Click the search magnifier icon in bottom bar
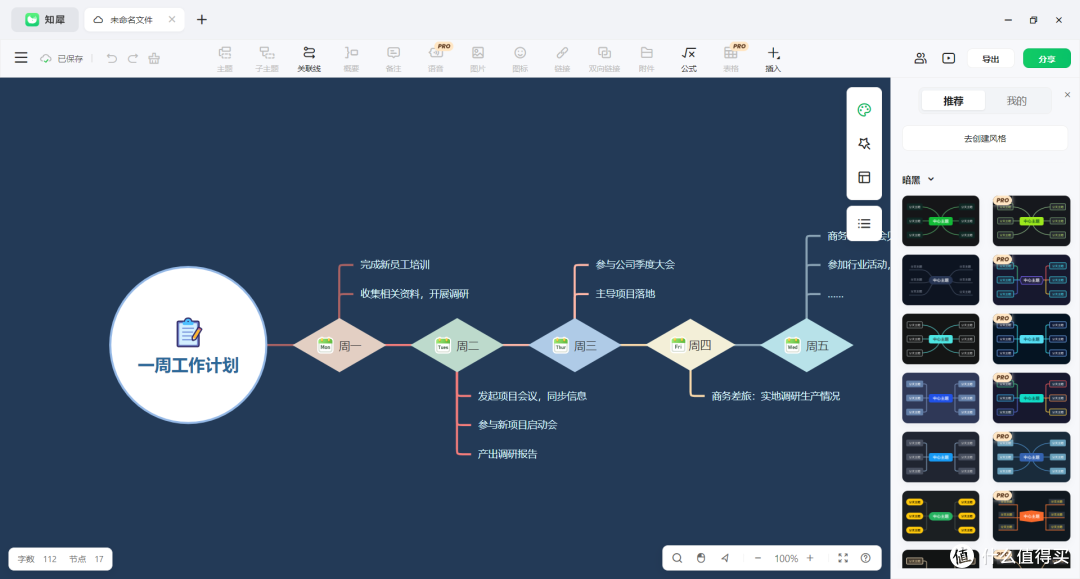The image size is (1080, 579). (677, 558)
